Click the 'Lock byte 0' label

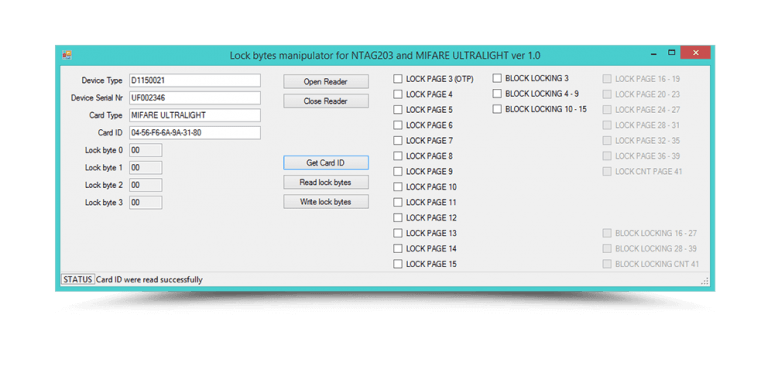point(103,150)
